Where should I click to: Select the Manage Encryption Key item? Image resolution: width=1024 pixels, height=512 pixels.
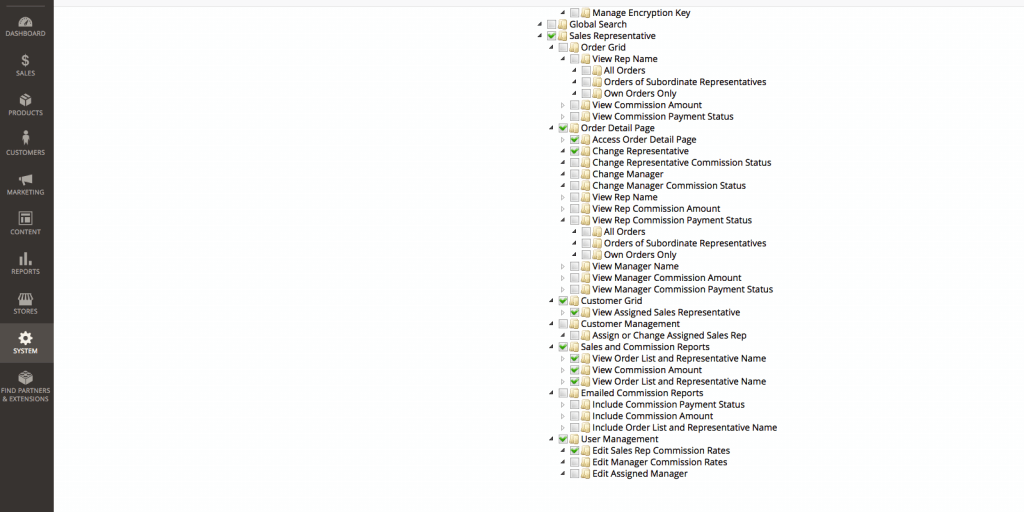tap(640, 13)
